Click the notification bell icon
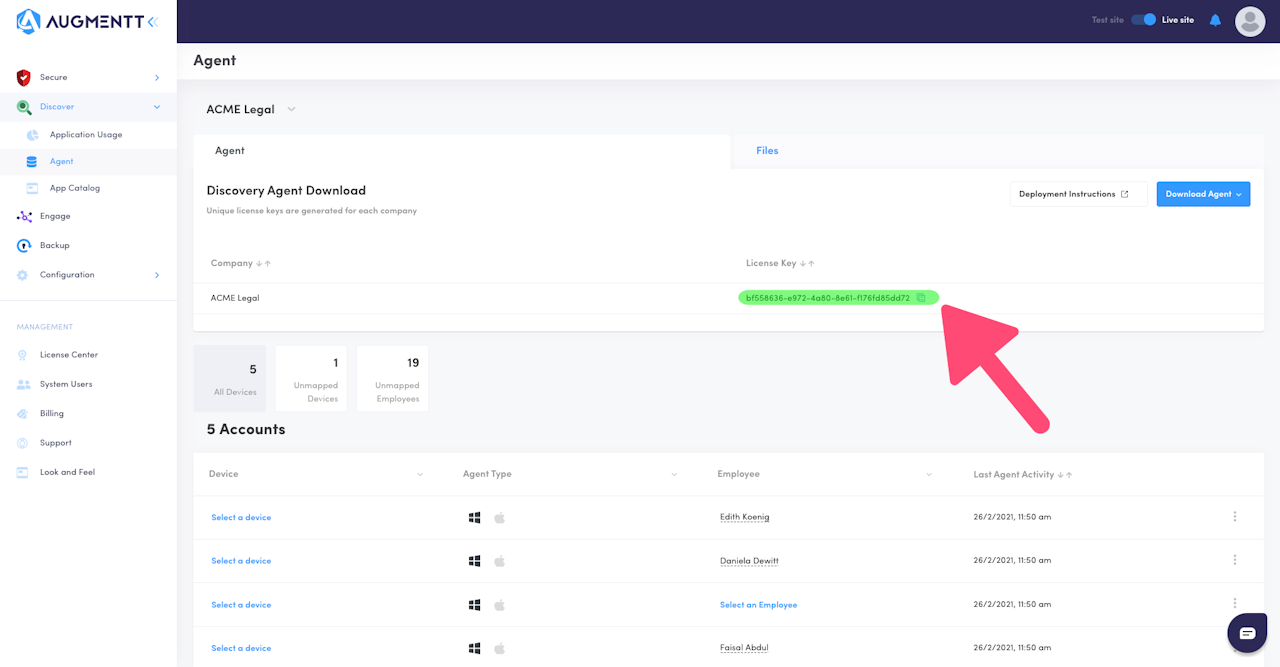Screen dimensions: 1280x667 1215,20
